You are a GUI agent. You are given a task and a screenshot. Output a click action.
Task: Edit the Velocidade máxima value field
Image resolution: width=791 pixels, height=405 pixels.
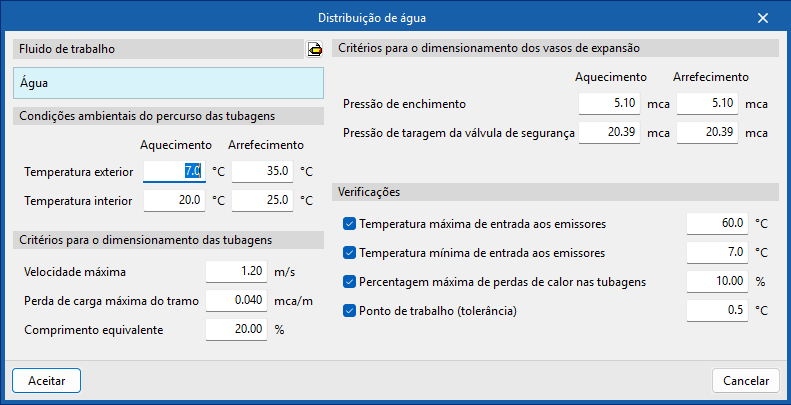point(235,271)
